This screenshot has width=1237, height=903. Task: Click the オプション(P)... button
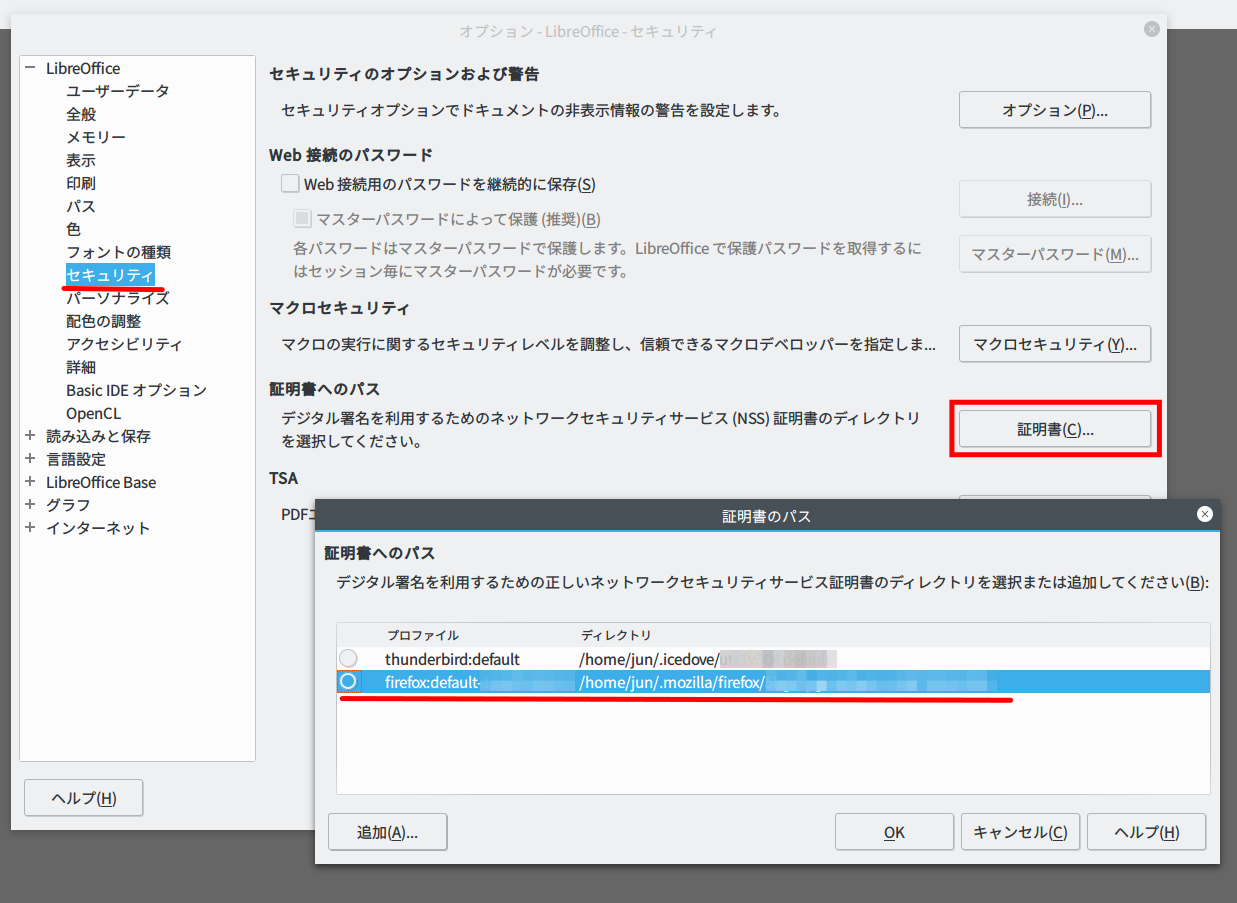[x=1055, y=110]
